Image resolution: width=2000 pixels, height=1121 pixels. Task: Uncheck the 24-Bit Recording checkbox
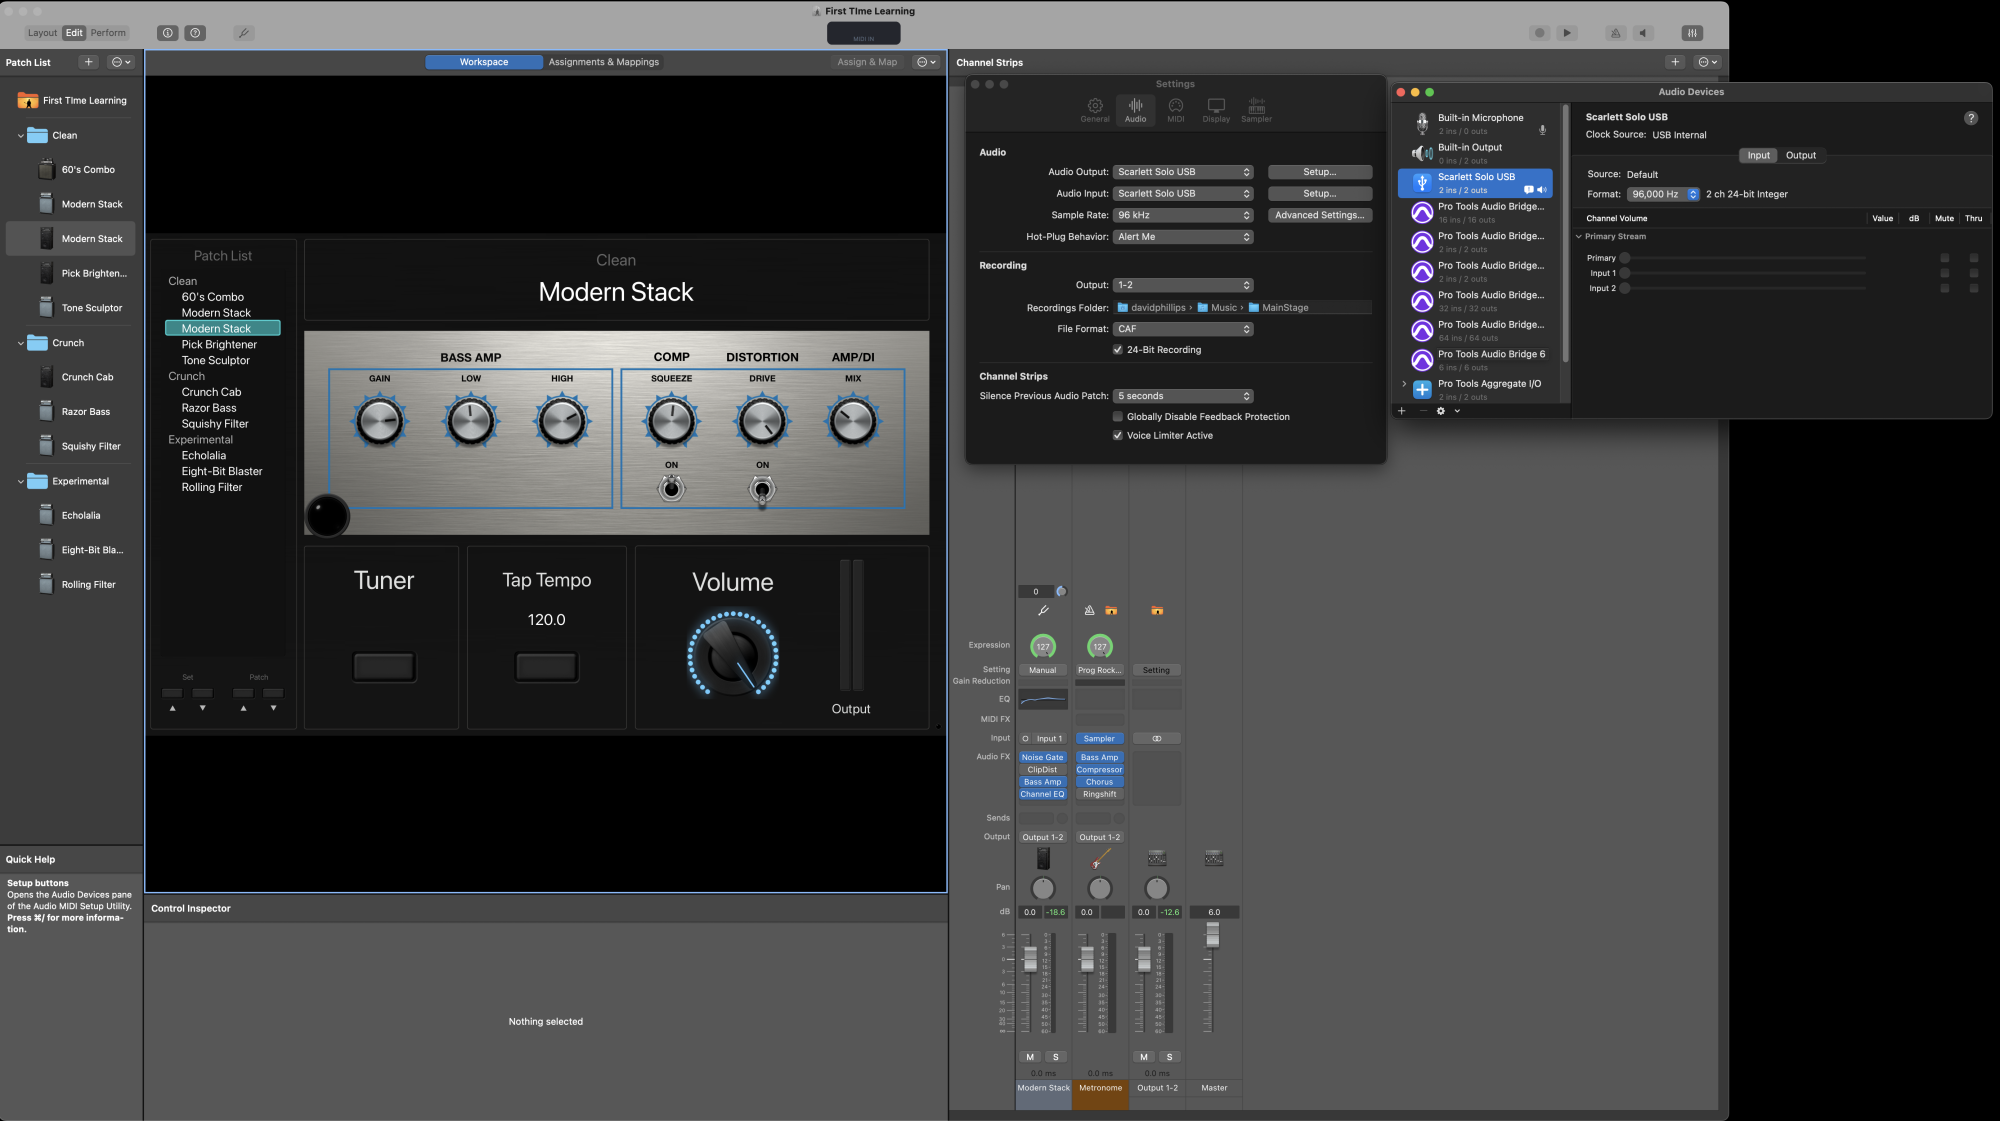pos(1118,350)
